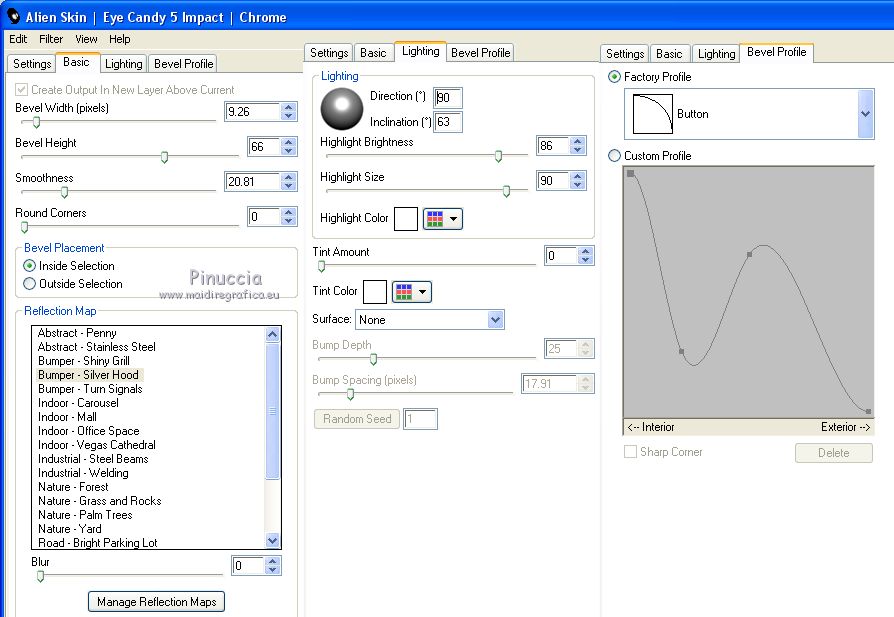Click the Bevel Width value field
Image resolution: width=894 pixels, height=617 pixels.
click(253, 112)
